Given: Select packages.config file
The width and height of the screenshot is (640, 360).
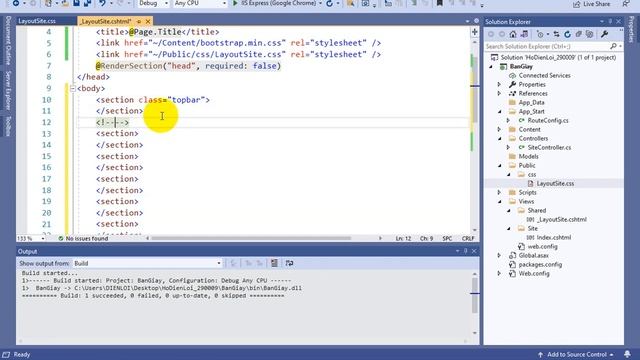Looking at the screenshot, I should [540, 264].
